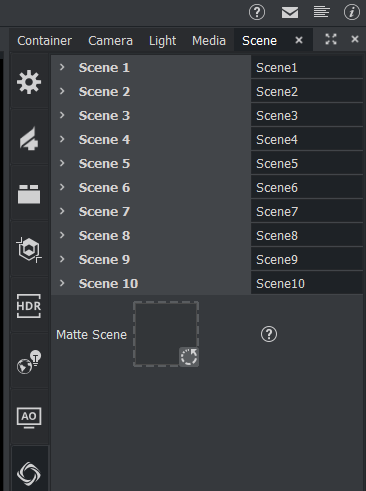The image size is (366, 491).
Task: Click the help icon beside Matte Scene
Action: pyautogui.click(x=269, y=334)
